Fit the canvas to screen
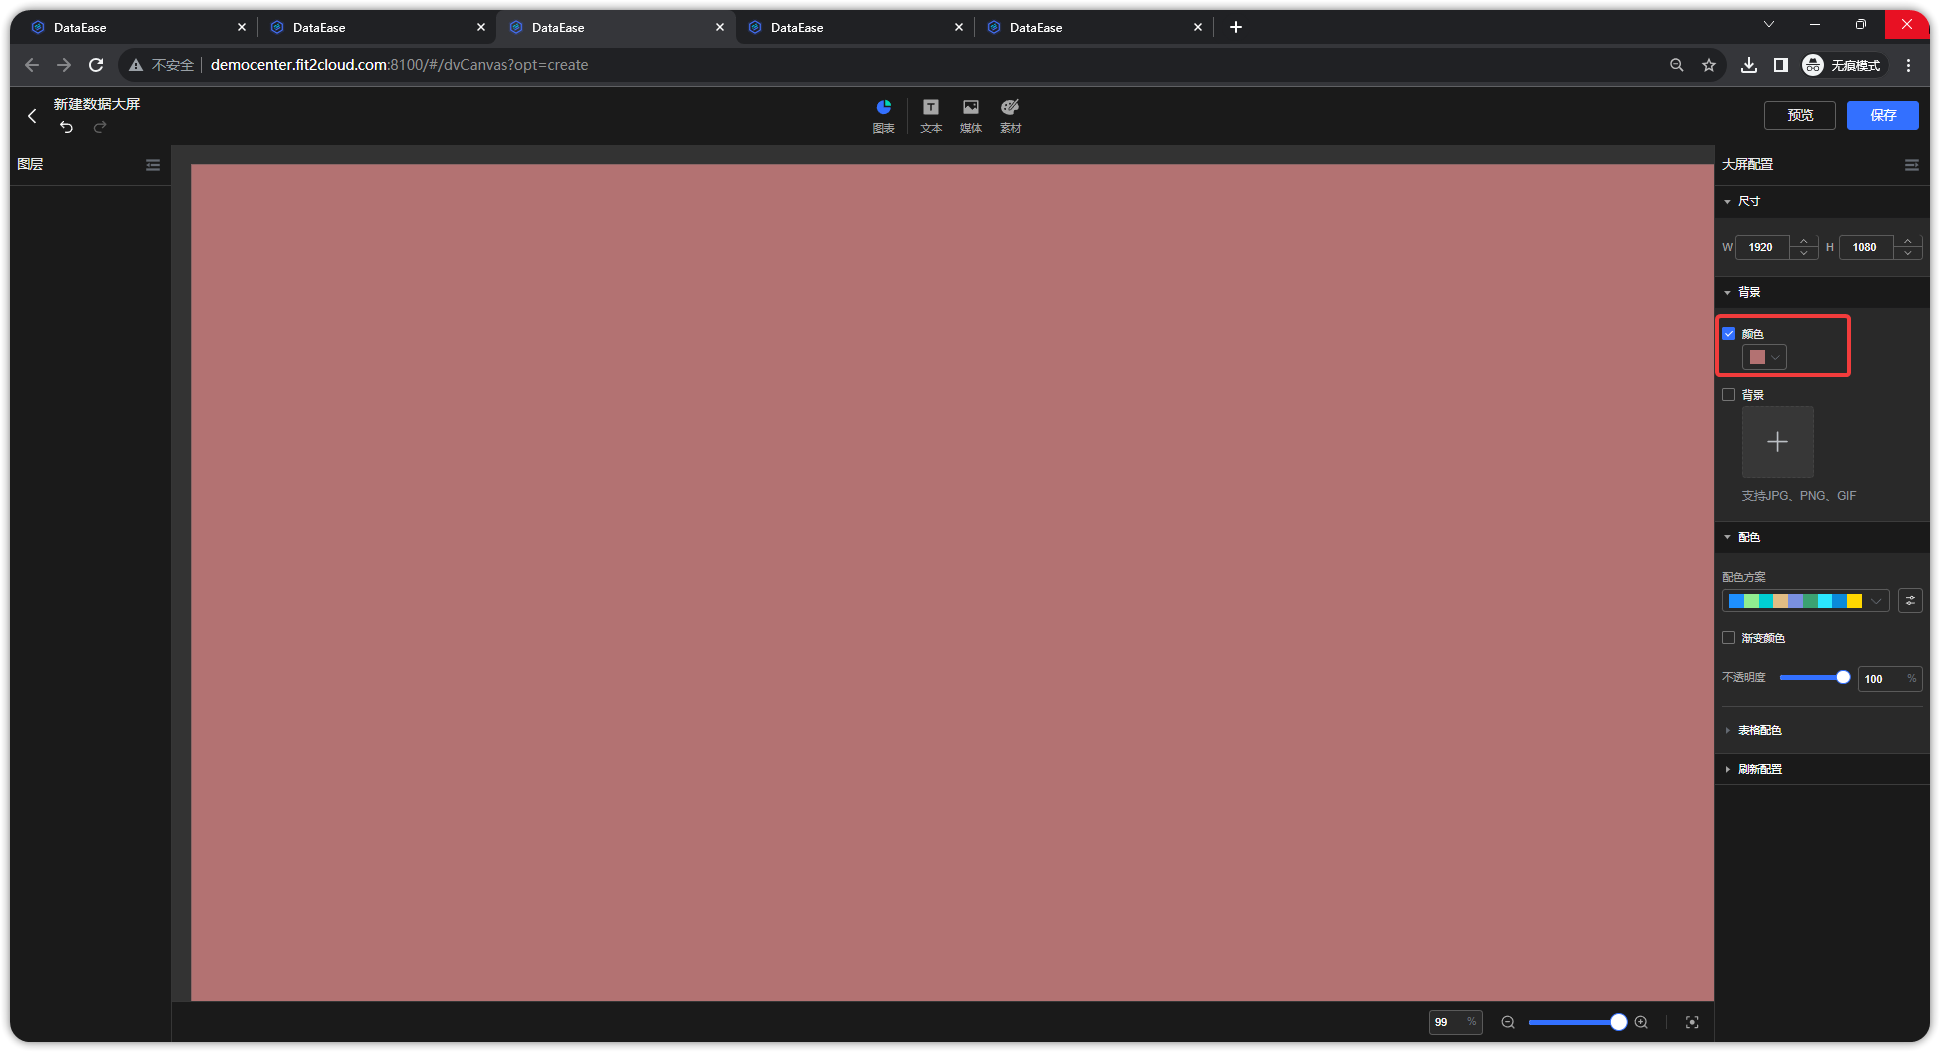This screenshot has width=1940, height=1052. [1692, 1022]
